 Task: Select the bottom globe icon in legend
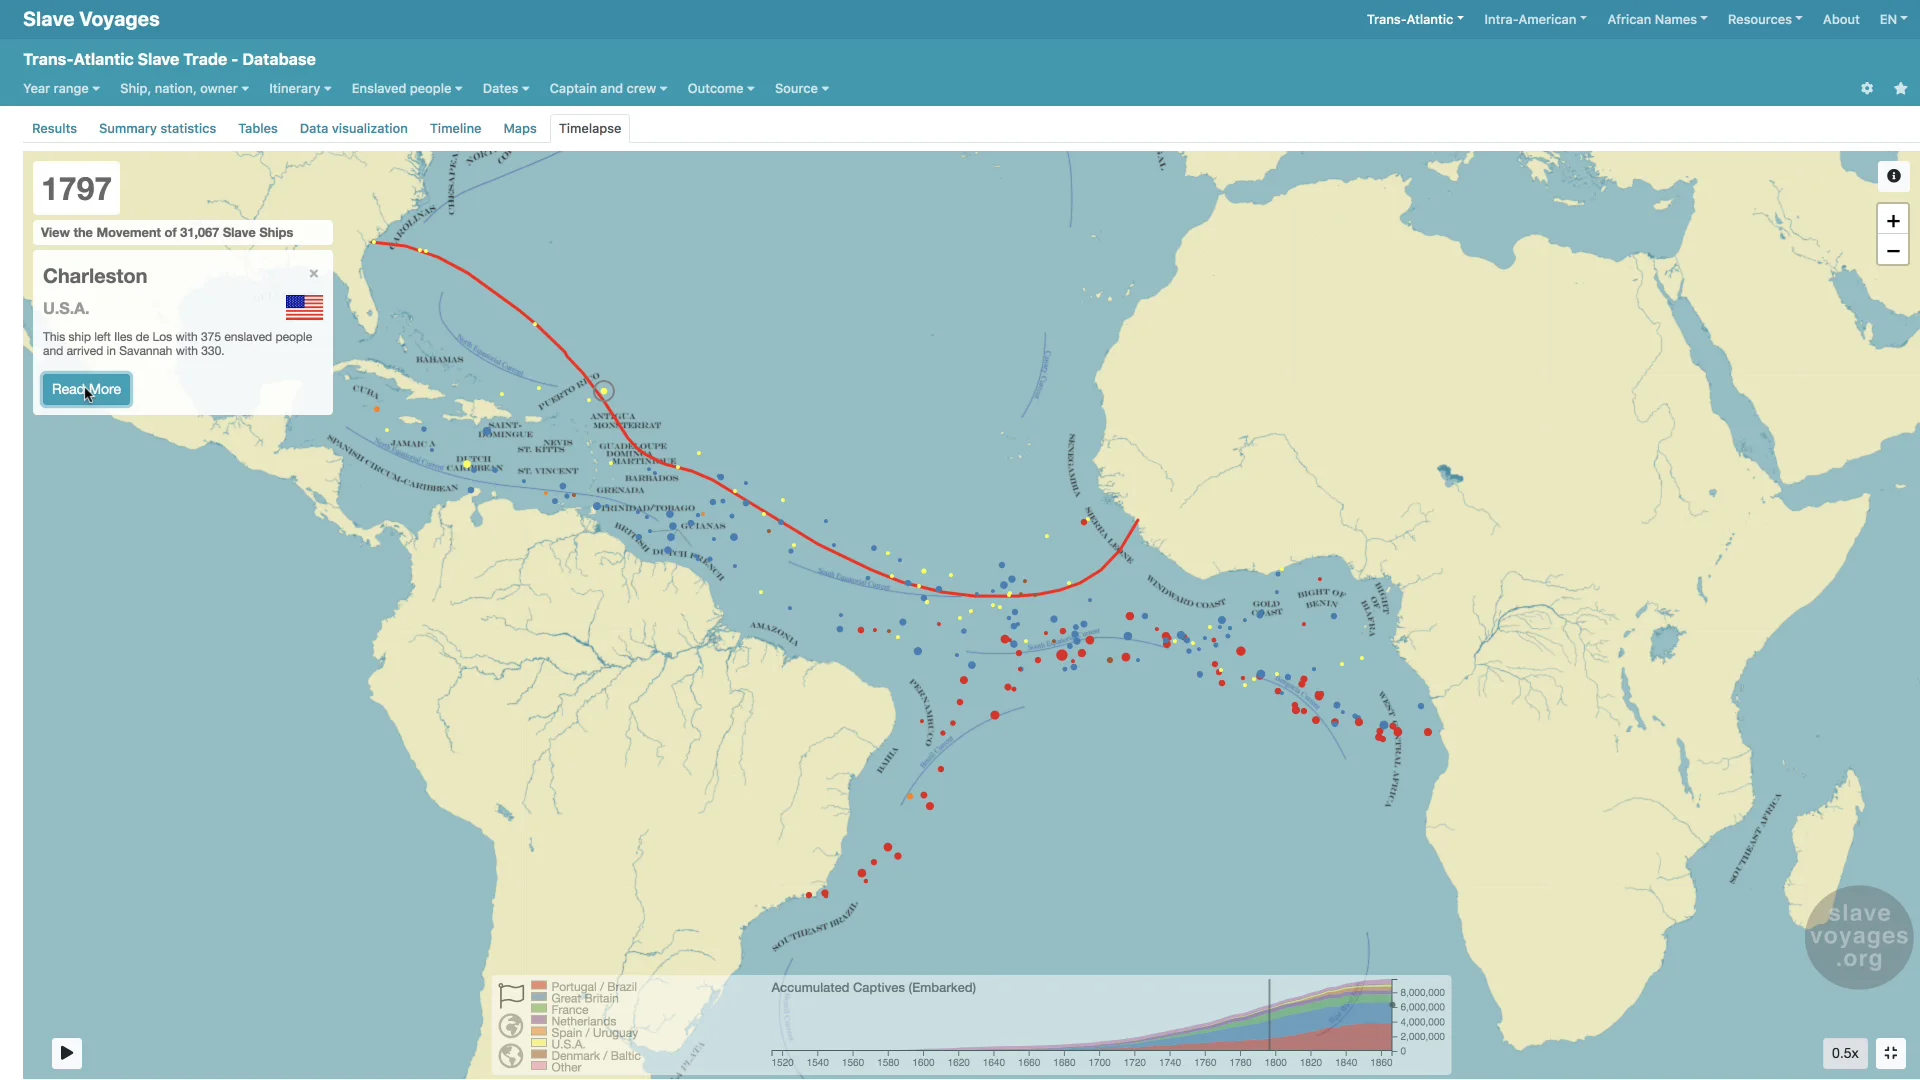[x=511, y=1056]
